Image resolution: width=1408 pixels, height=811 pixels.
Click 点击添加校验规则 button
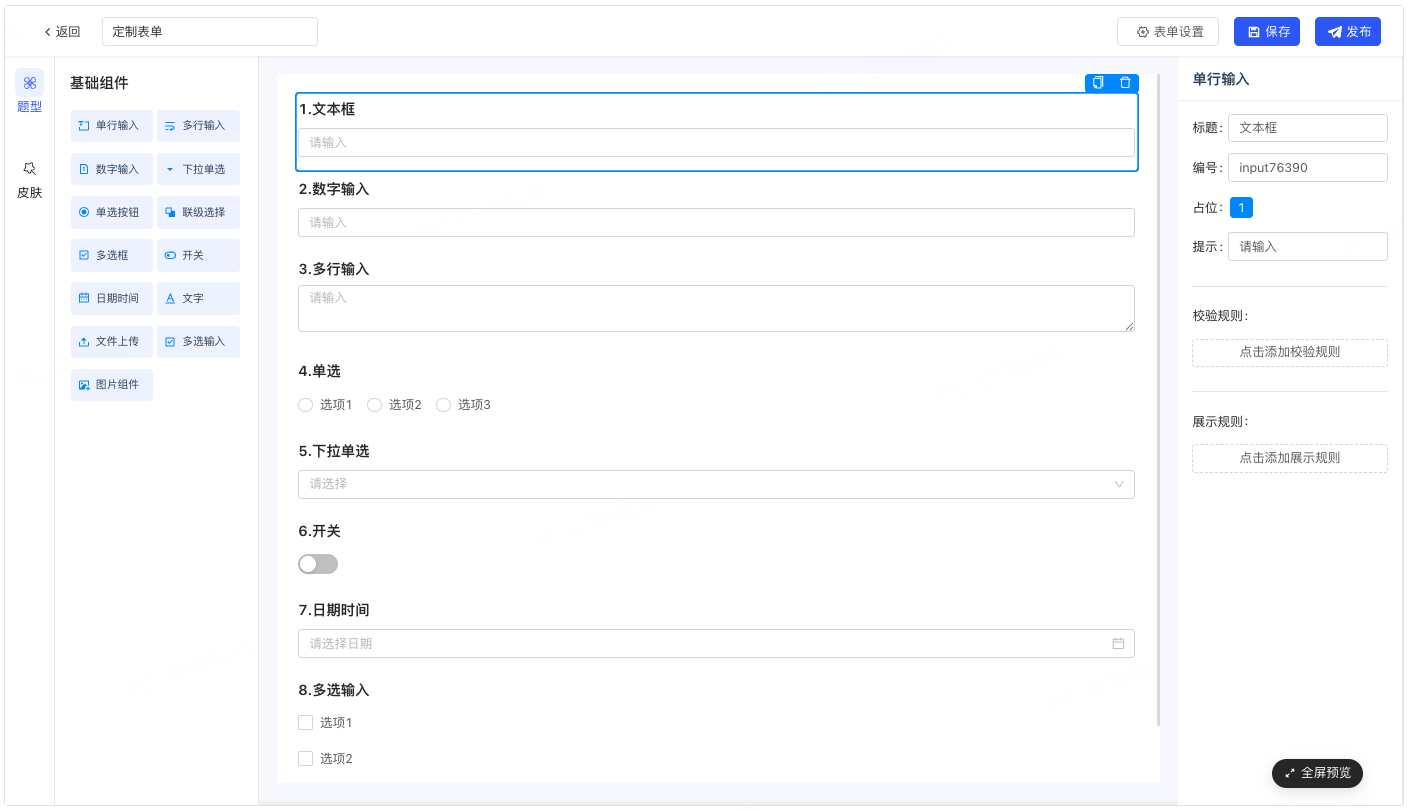coord(1289,353)
